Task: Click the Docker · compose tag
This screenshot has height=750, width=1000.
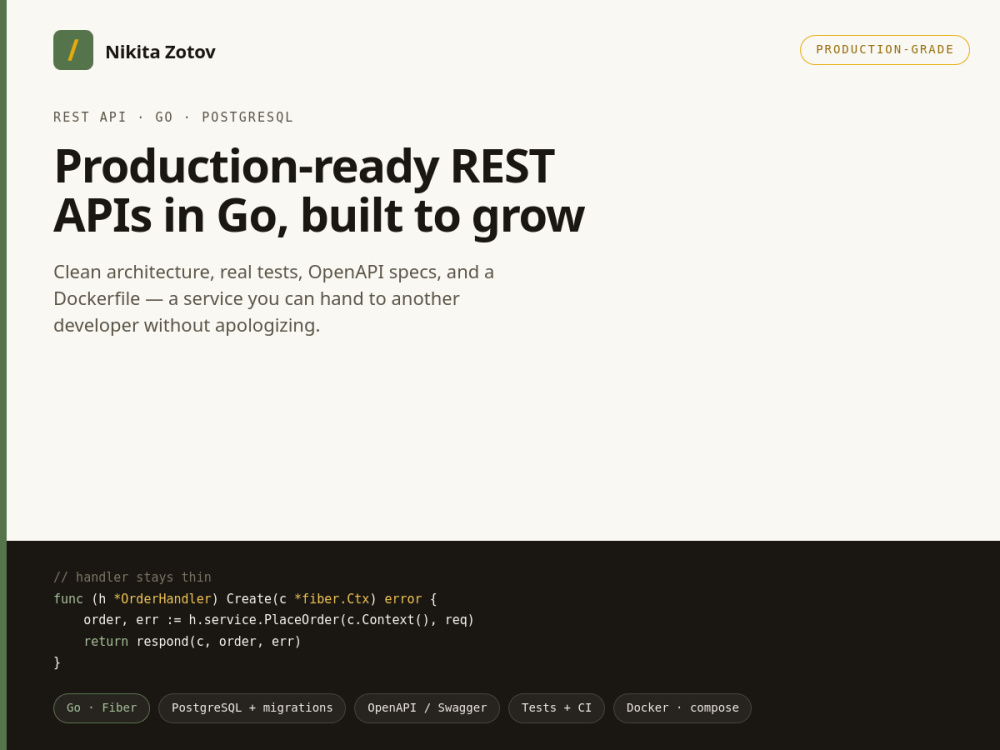Action: [682, 708]
